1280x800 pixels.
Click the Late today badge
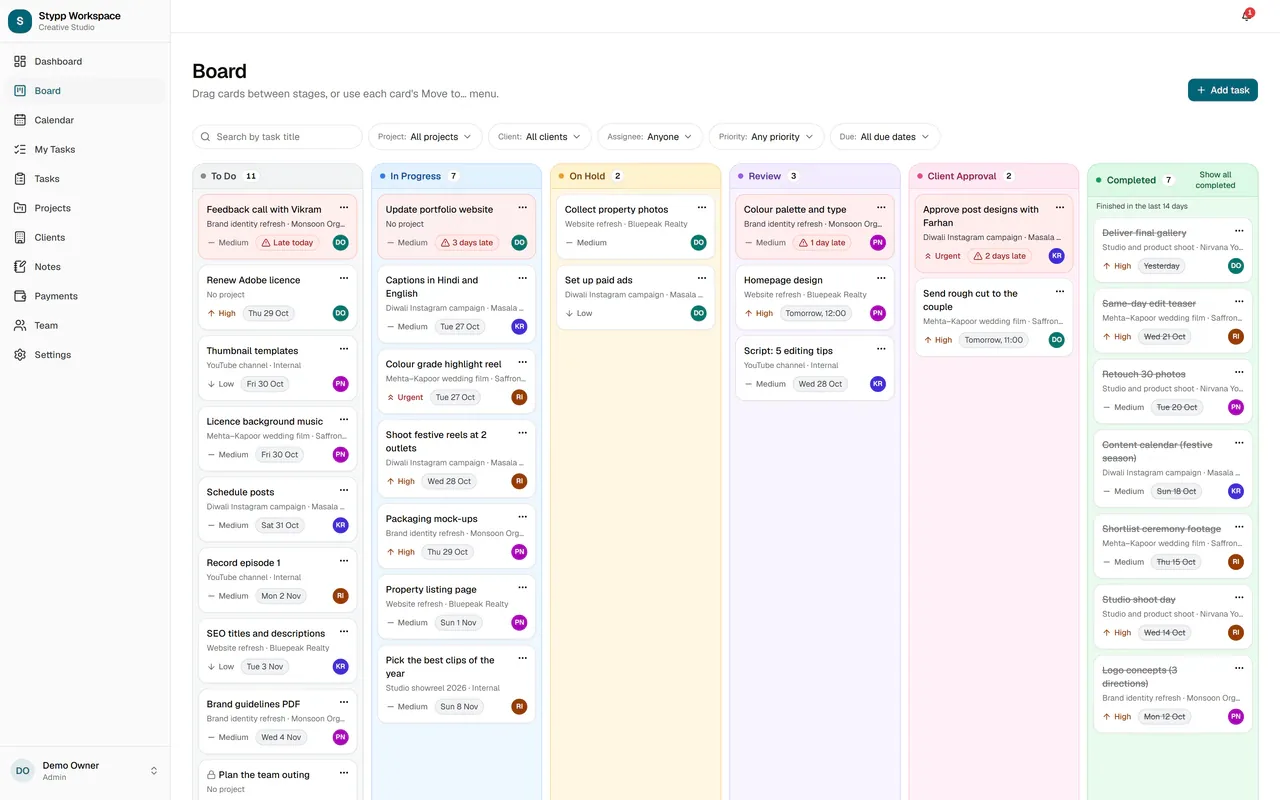[x=288, y=243]
